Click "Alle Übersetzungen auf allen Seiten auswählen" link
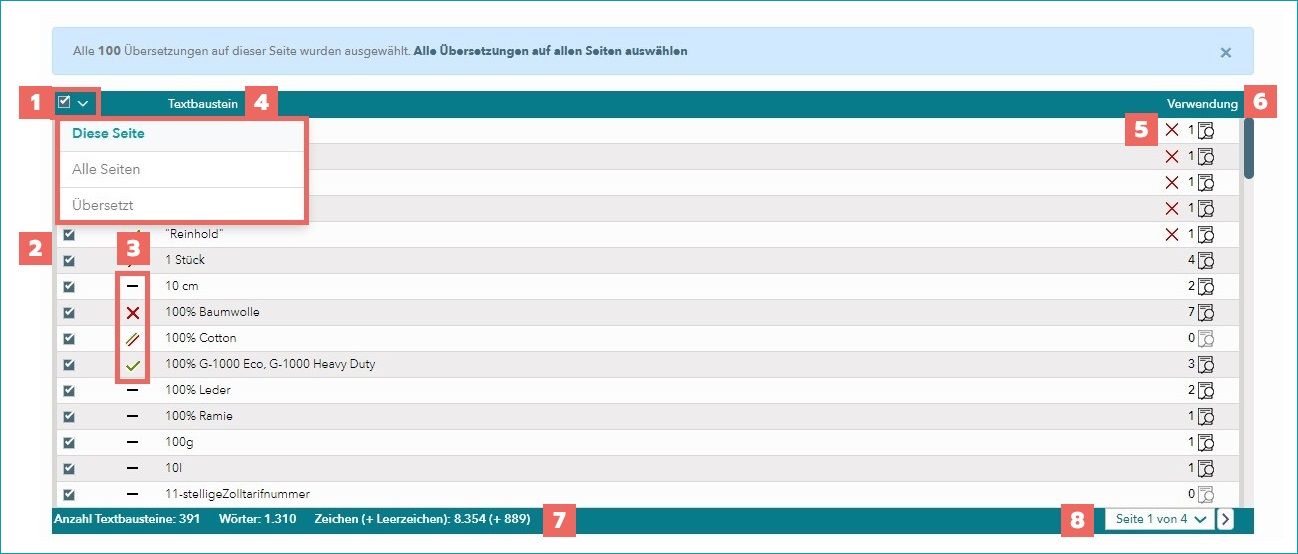The image size is (1298, 554). coord(551,51)
